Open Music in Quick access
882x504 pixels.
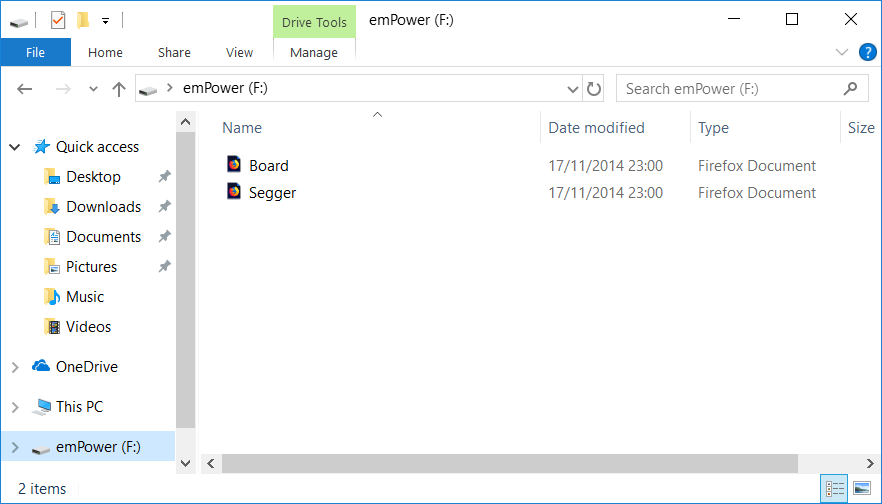(85, 296)
